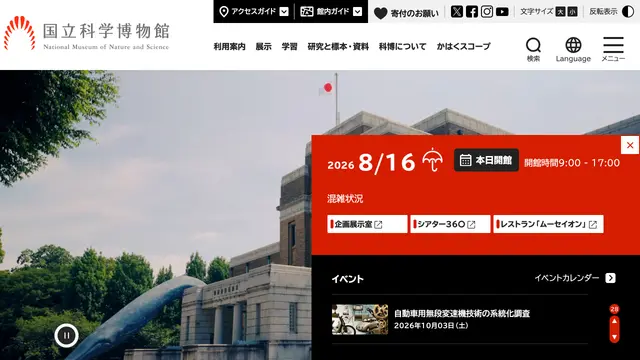This screenshot has width=640, height=360.
Task: Open the 利用案内 menu item
Action: click(229, 47)
